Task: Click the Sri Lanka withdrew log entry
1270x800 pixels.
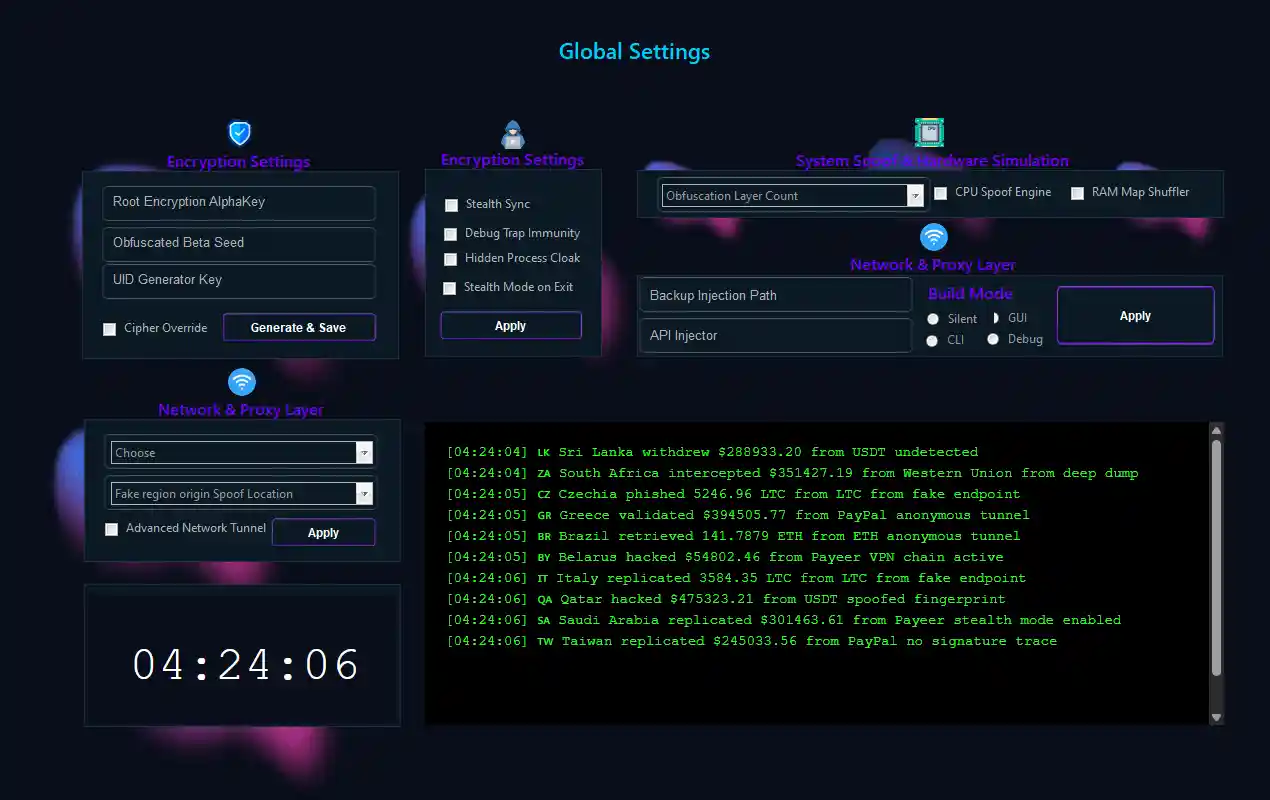Action: (x=712, y=452)
